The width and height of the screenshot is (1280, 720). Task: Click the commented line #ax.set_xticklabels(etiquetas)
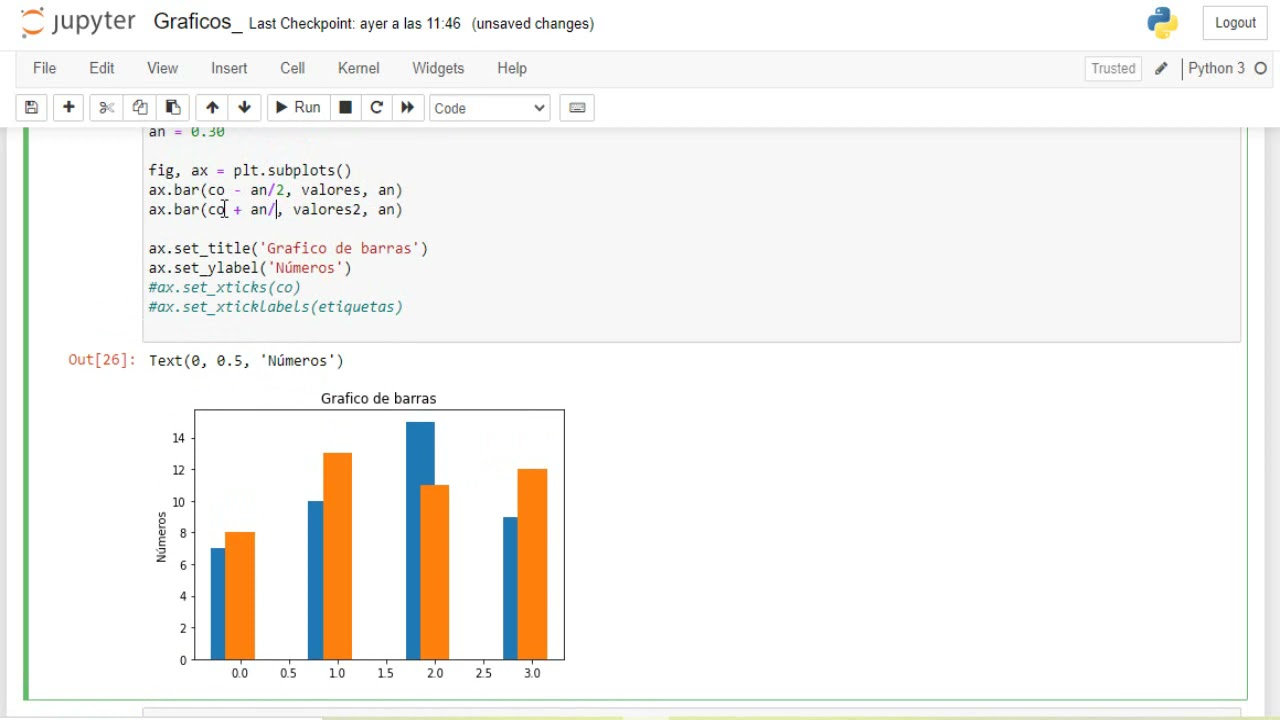pyautogui.click(x=275, y=307)
